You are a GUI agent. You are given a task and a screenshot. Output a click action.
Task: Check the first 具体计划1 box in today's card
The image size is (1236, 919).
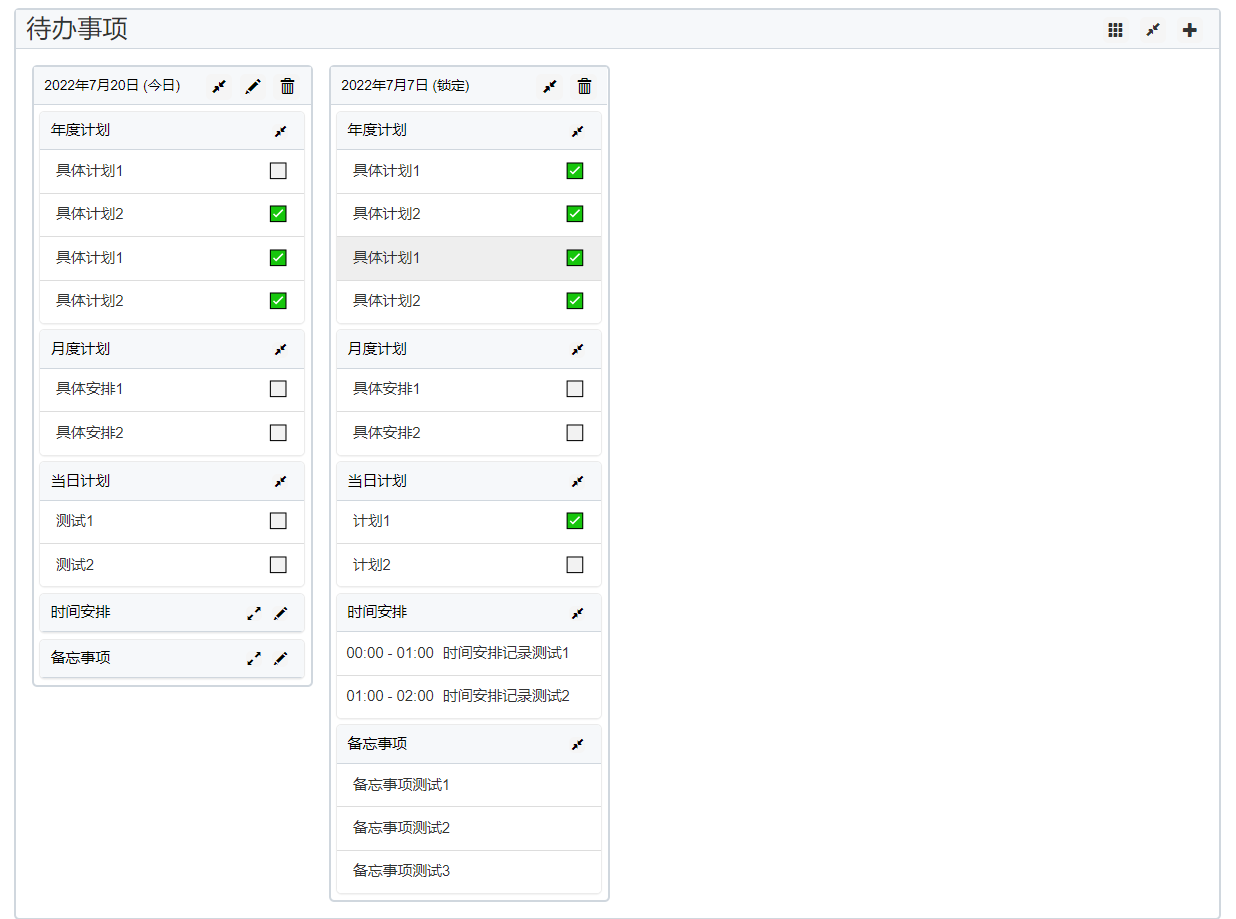pos(278,171)
